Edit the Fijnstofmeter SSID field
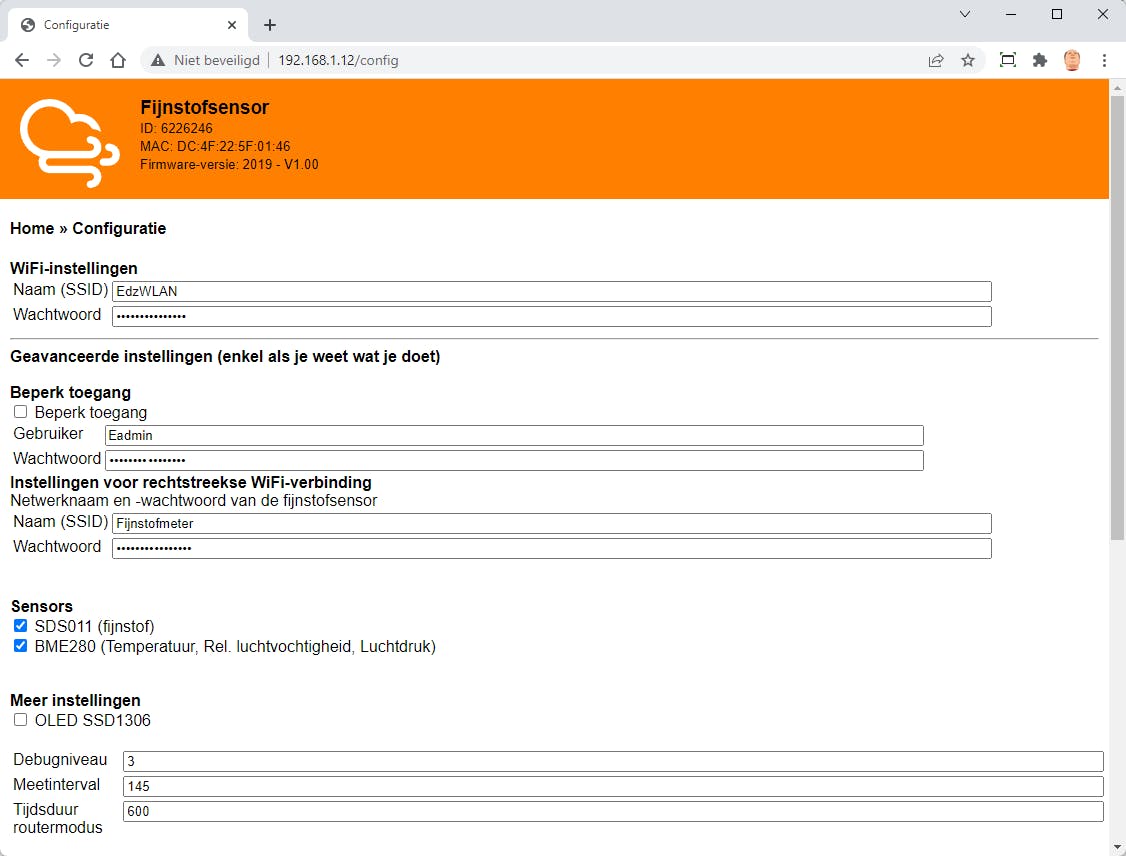This screenshot has width=1126, height=856. (552, 524)
